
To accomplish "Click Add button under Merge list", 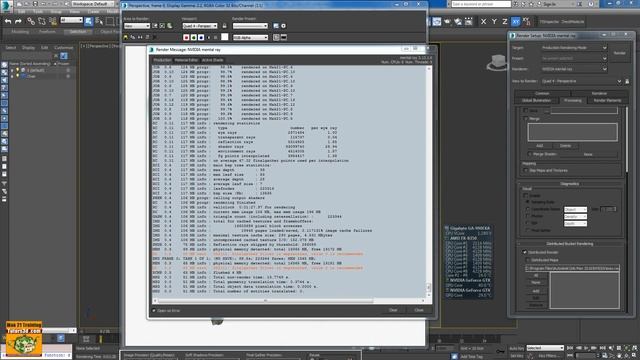I will (x=540, y=146).
